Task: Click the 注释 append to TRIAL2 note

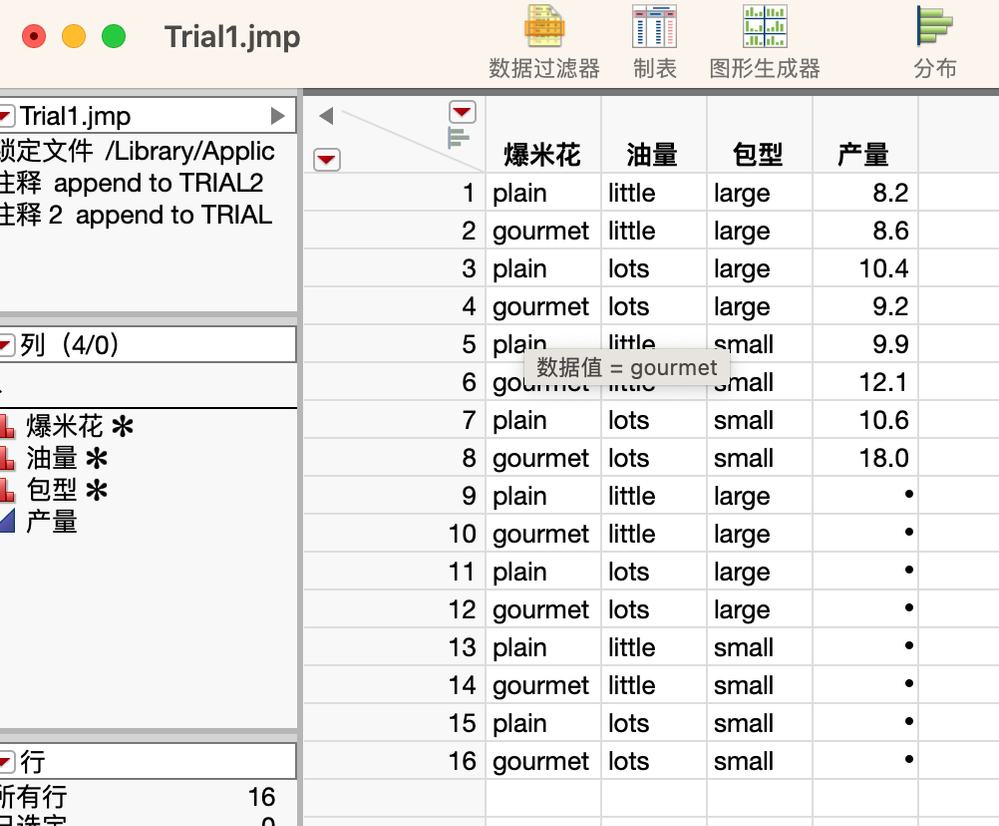Action: (130, 183)
